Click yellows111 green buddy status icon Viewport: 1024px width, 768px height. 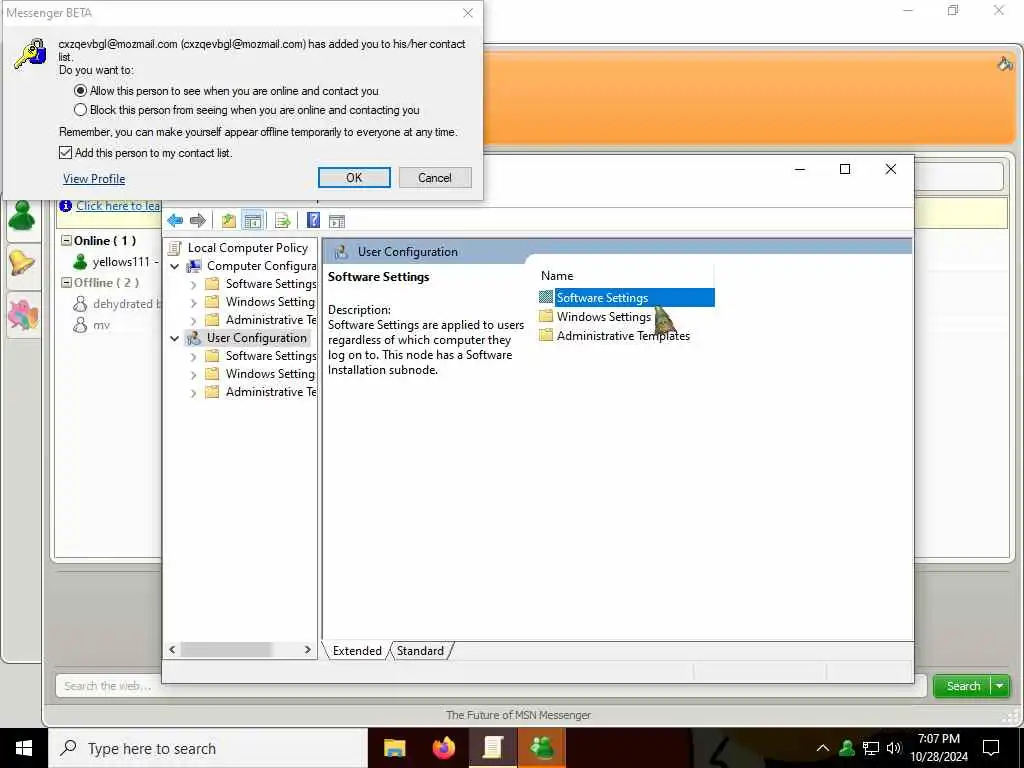80,262
